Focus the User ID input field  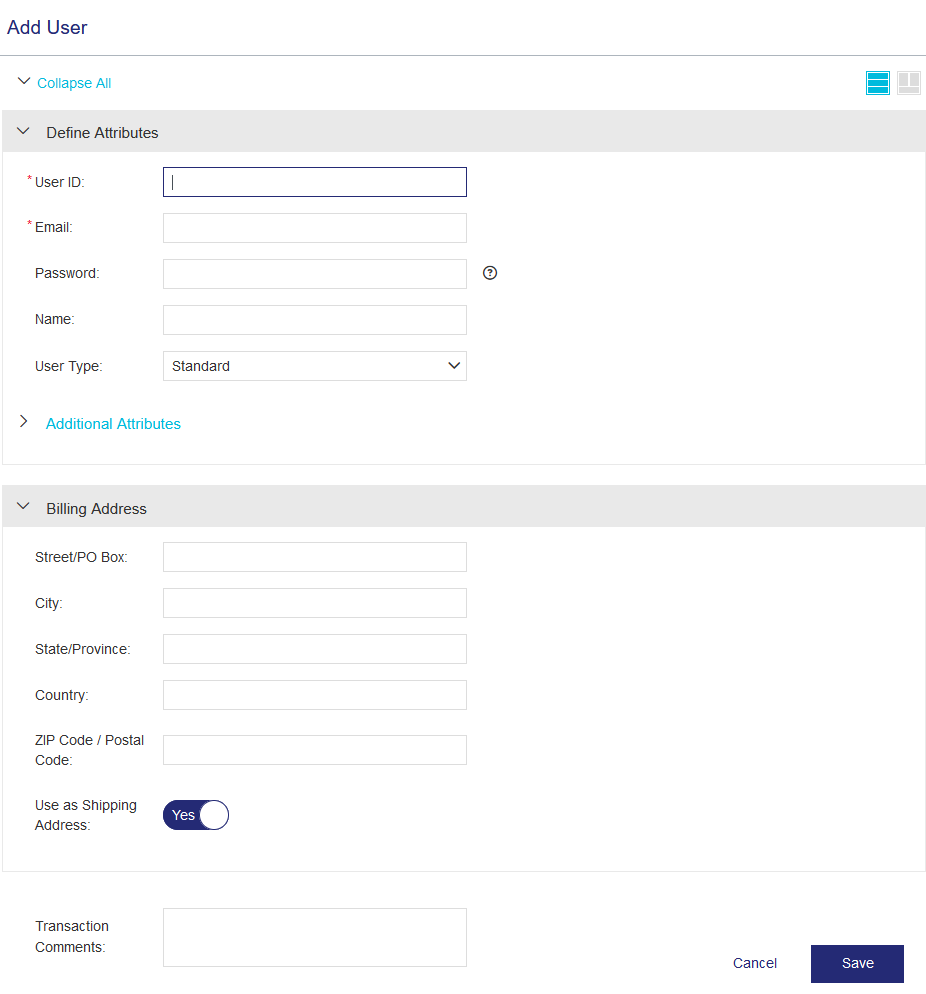tap(314, 182)
